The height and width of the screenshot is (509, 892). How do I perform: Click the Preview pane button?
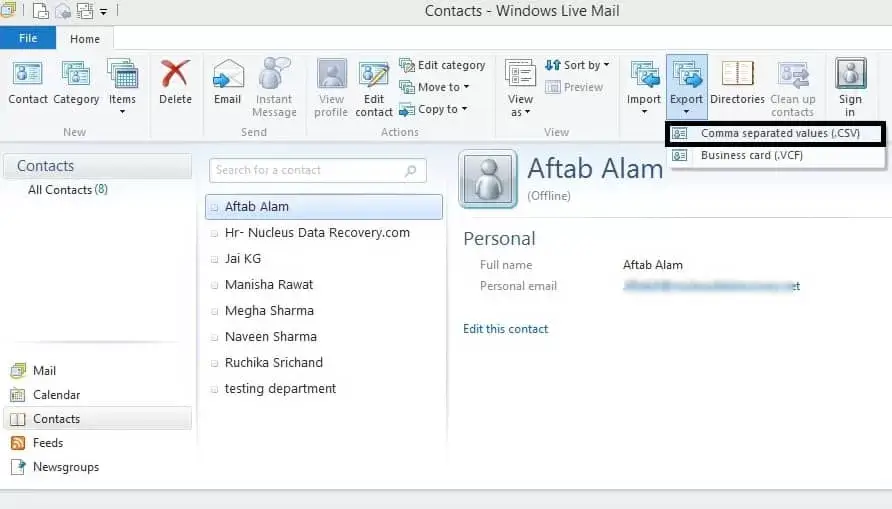click(574, 87)
